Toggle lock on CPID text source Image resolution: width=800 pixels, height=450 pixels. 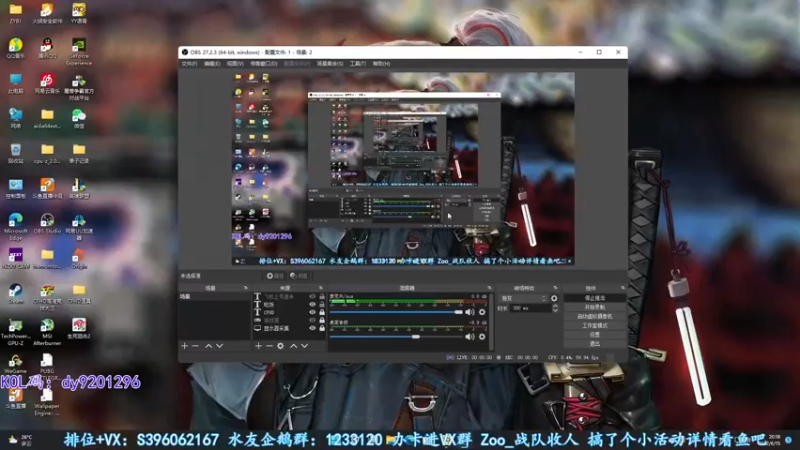pyautogui.click(x=322, y=312)
